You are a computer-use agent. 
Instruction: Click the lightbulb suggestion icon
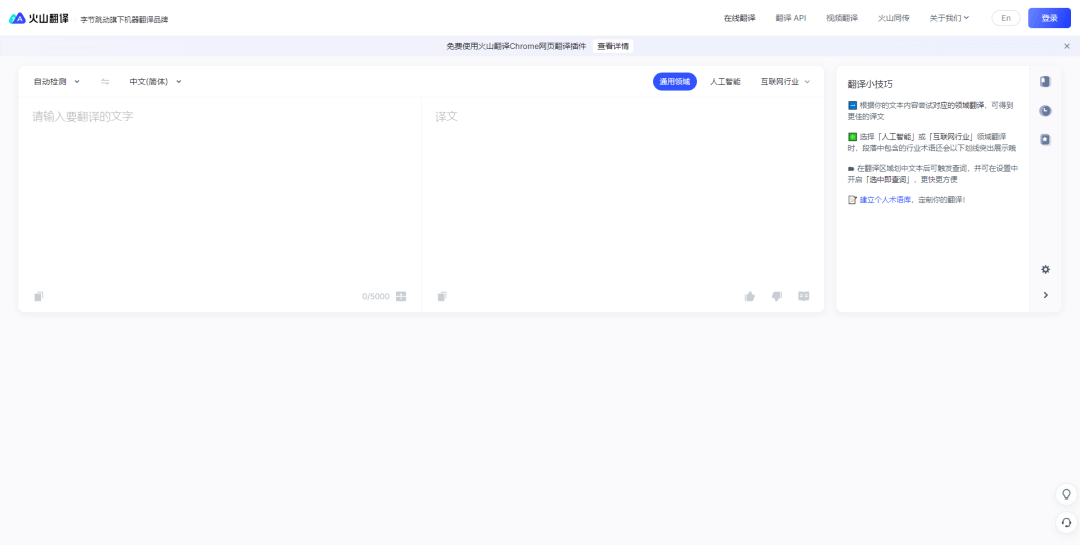(x=1066, y=494)
